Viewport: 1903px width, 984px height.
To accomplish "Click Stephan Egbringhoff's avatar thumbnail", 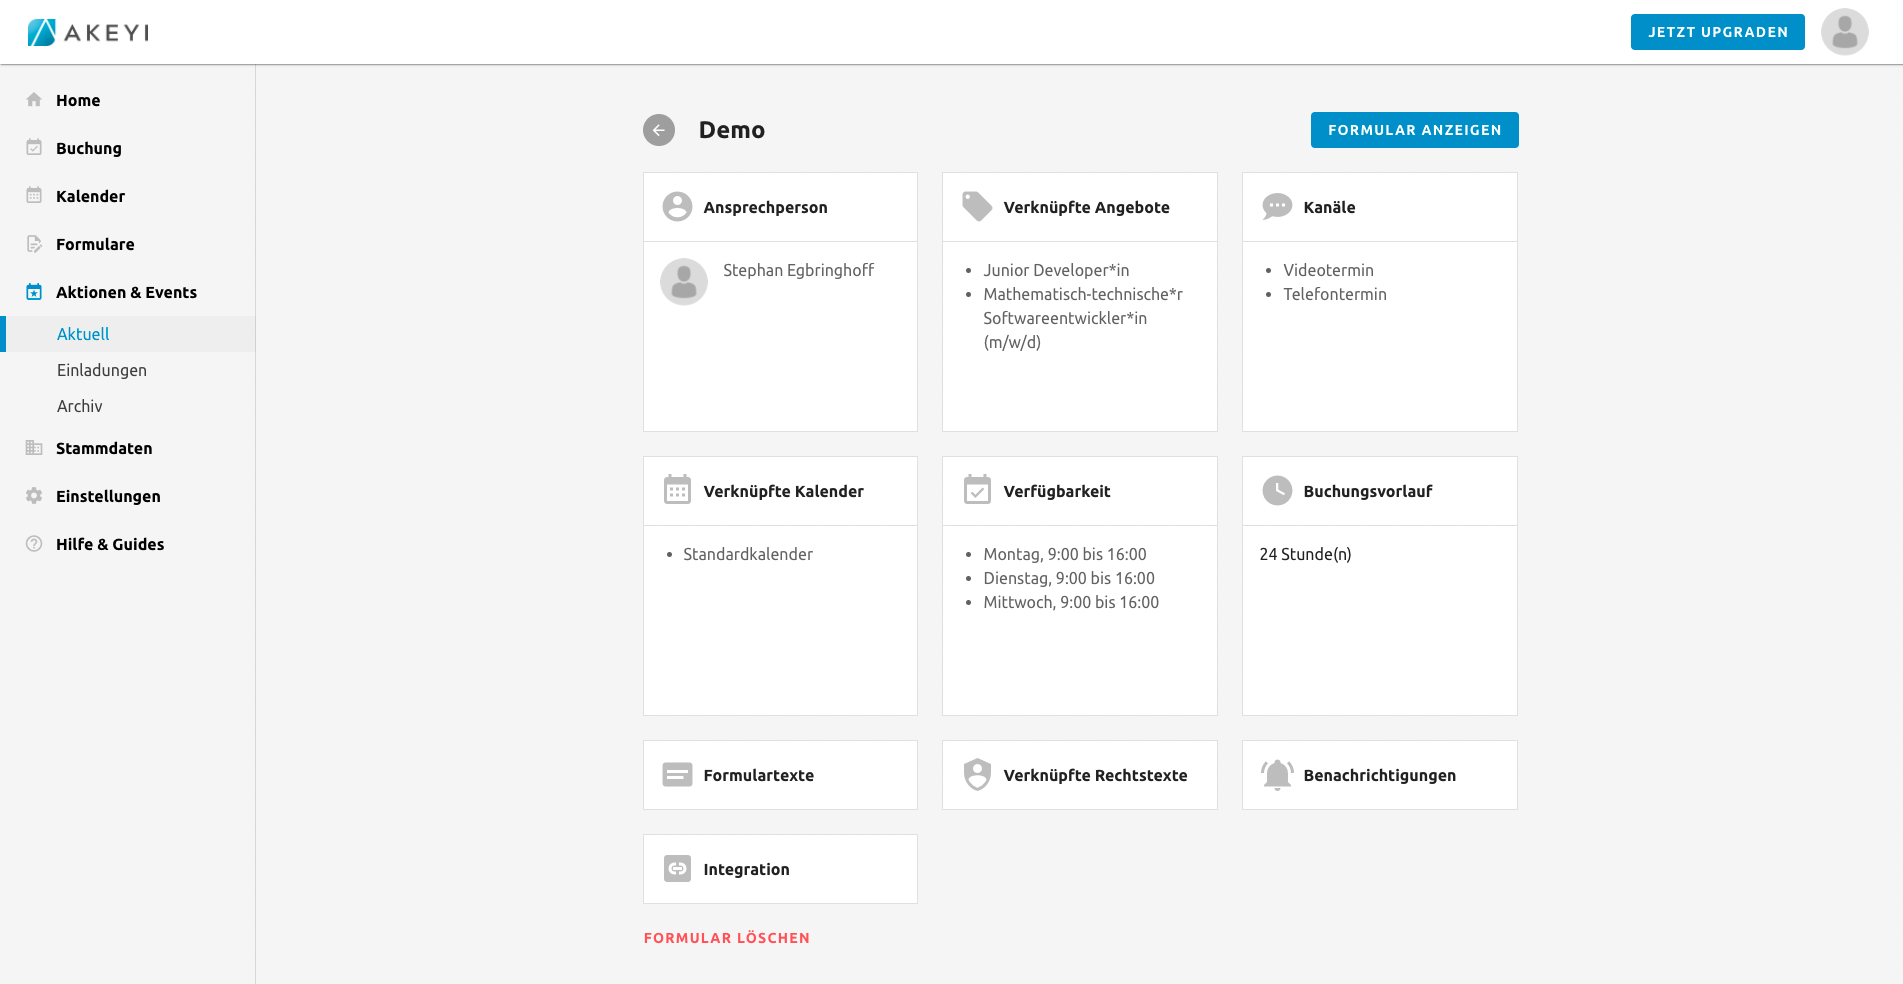I will (x=684, y=282).
